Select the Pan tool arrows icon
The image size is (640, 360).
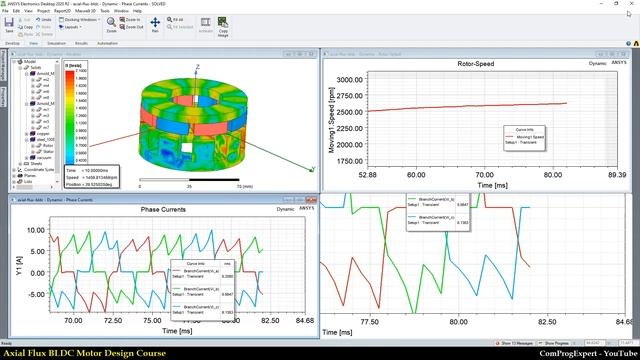155,22
